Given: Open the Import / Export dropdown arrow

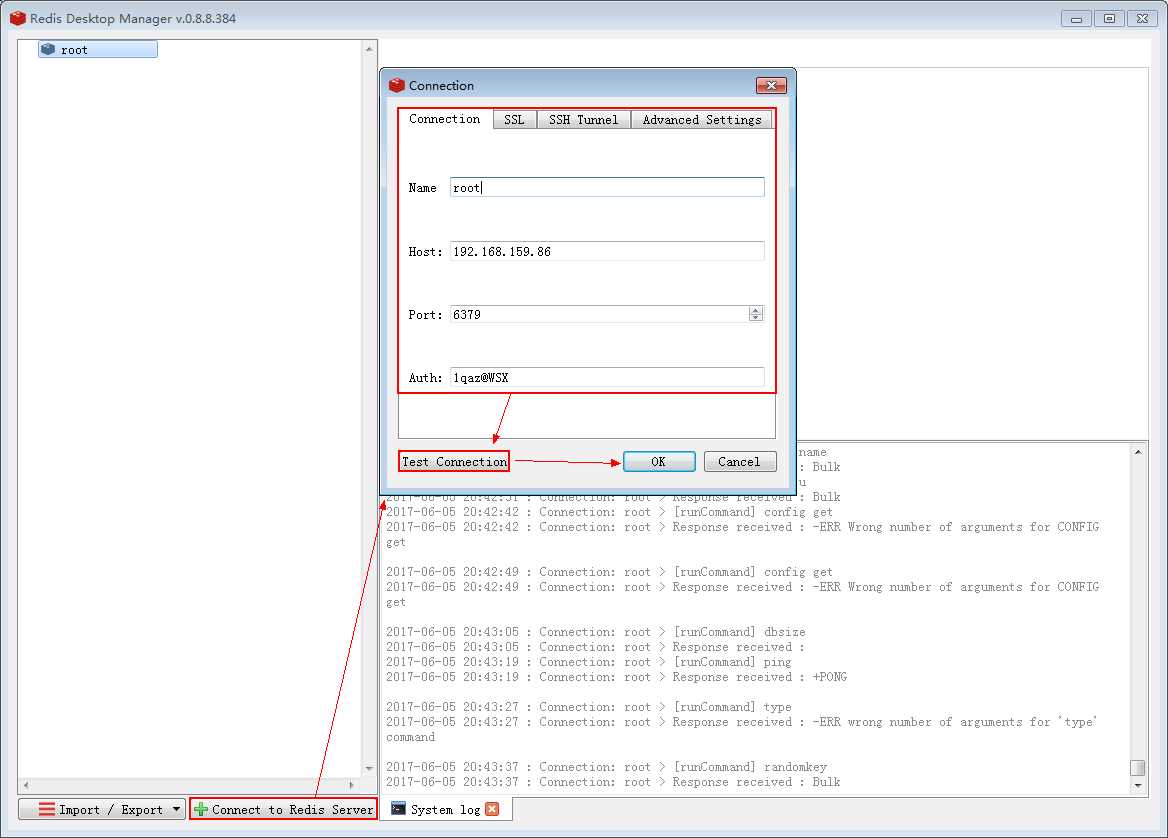Looking at the screenshot, I should [177, 809].
